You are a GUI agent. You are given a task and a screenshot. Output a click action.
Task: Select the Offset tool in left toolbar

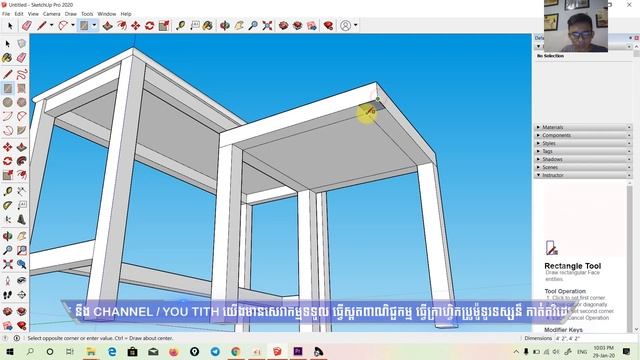(22, 176)
